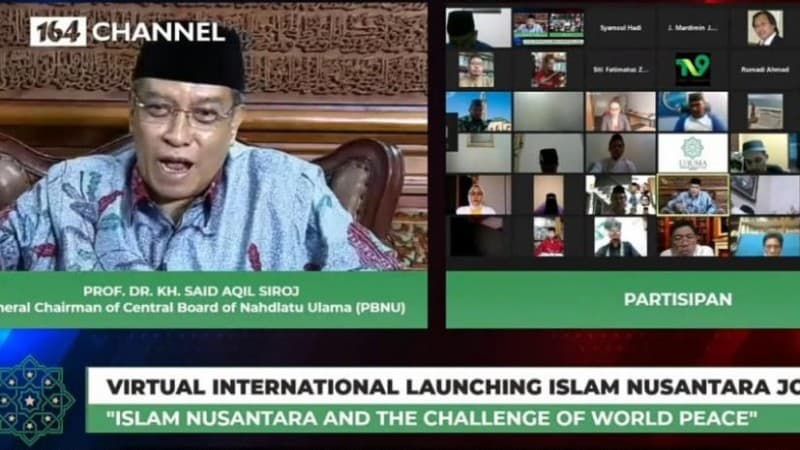Select the 'Syamsul Hadi' participant tile
The width and height of the screenshot is (800, 450).
pos(620,28)
